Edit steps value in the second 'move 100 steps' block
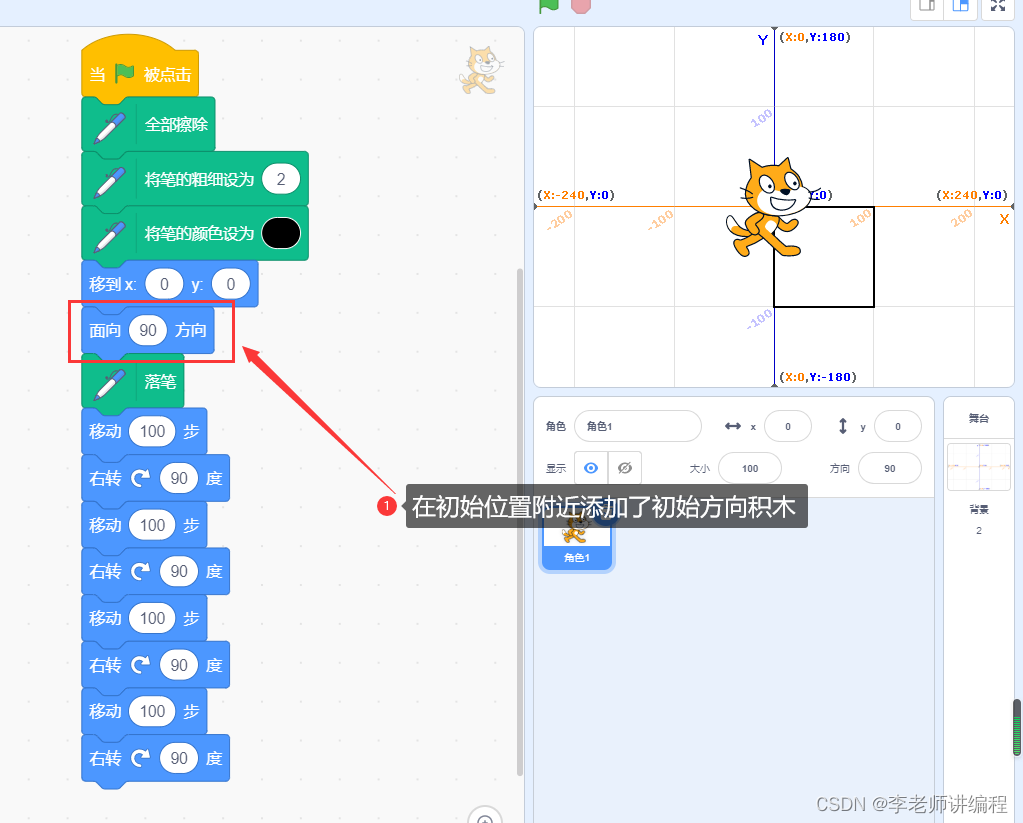Screen dimensions: 1023x823 pos(153,525)
